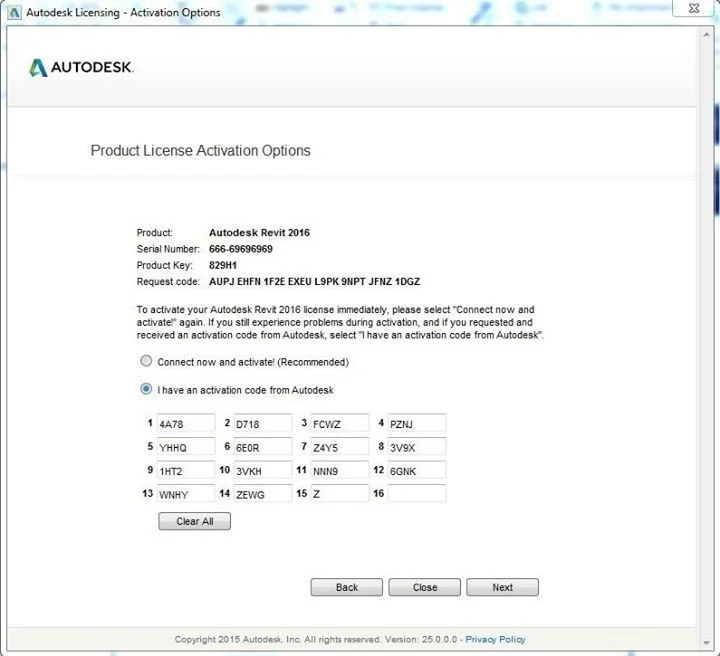Click activation code field 6 containing 6E0R
The height and width of the screenshot is (656, 720).
pos(263,447)
